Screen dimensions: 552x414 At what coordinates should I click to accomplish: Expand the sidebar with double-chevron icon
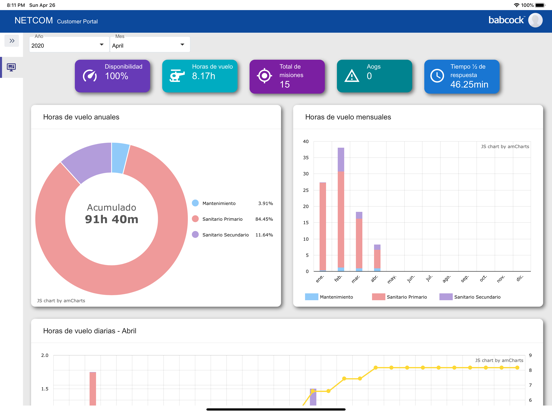pos(12,41)
